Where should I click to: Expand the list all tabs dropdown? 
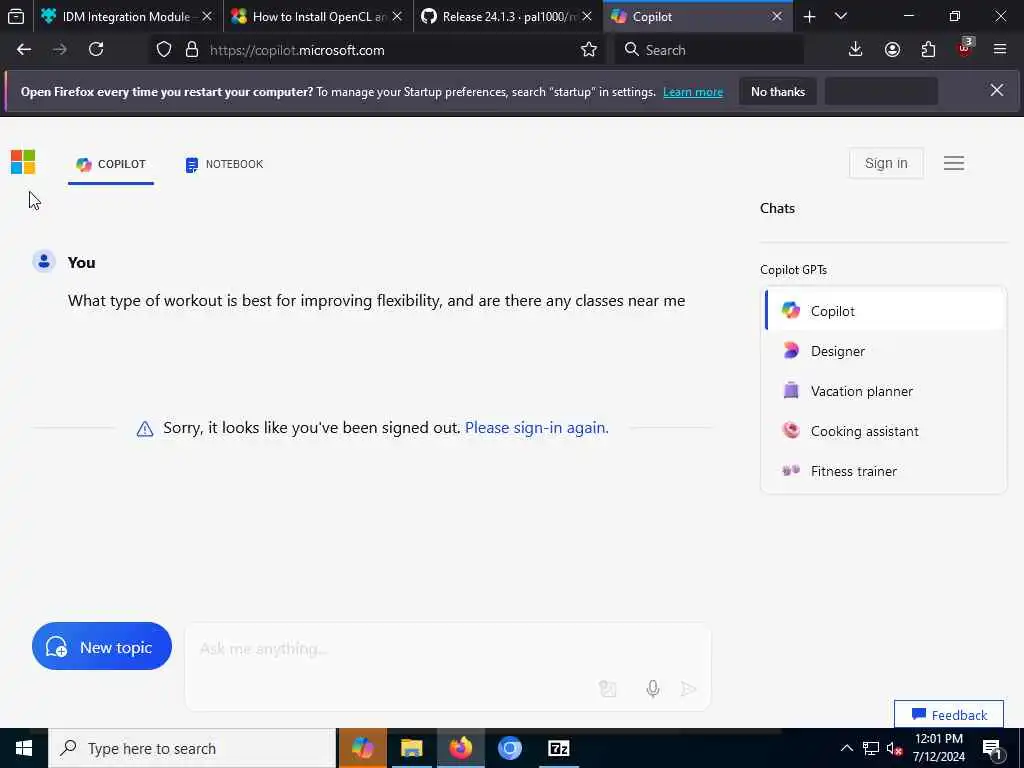(x=841, y=16)
